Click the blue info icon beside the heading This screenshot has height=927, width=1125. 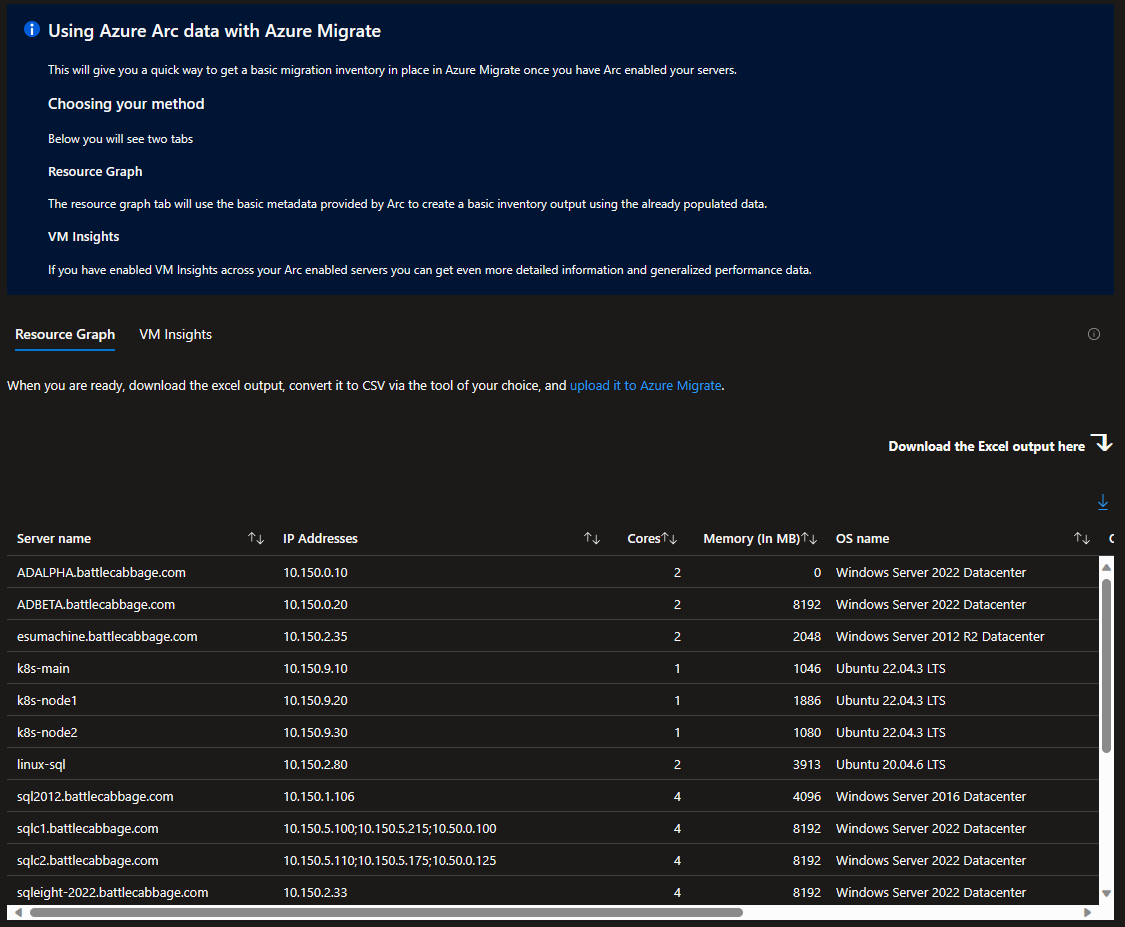pos(32,29)
